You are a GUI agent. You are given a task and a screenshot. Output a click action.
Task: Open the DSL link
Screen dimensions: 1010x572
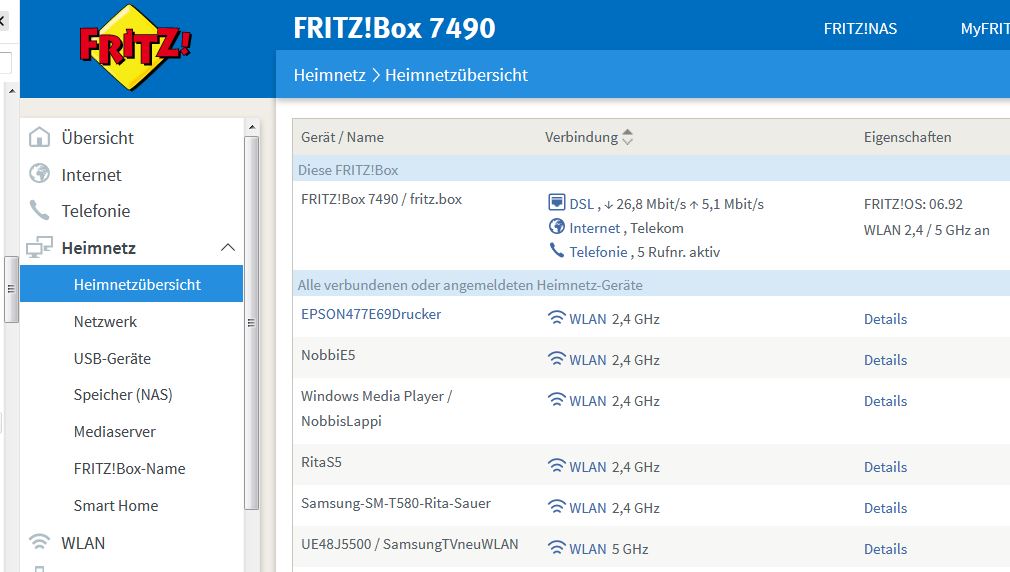coord(582,204)
